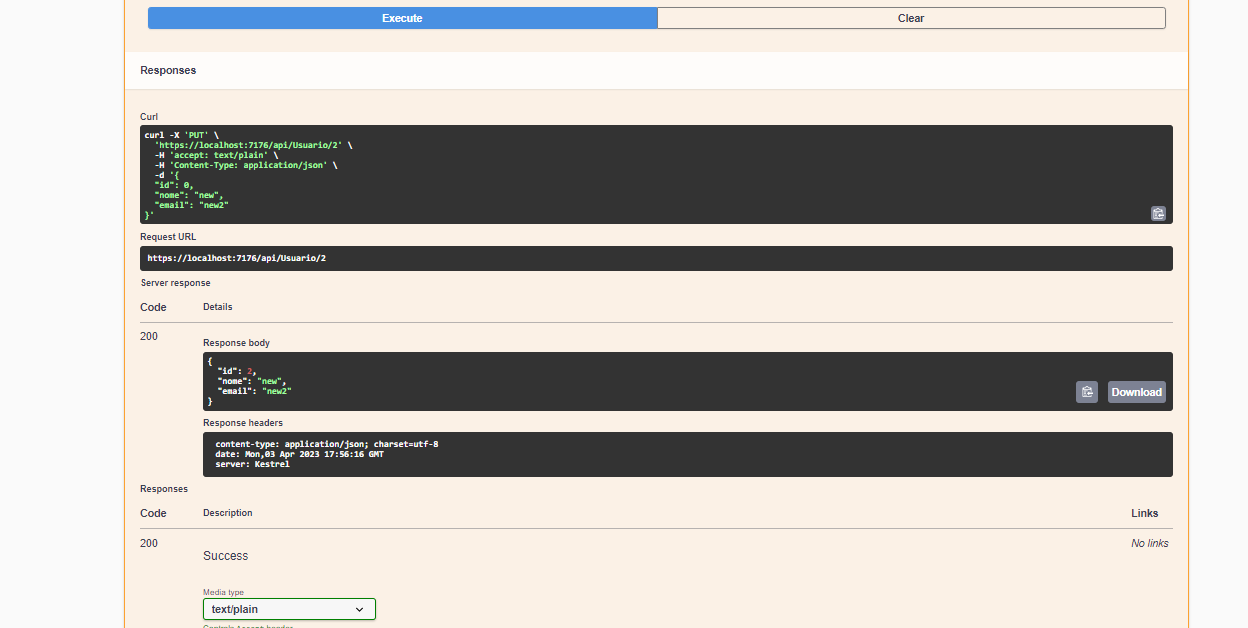The image size is (1248, 628).
Task: Click the "Links" column header
Action: tap(1145, 513)
